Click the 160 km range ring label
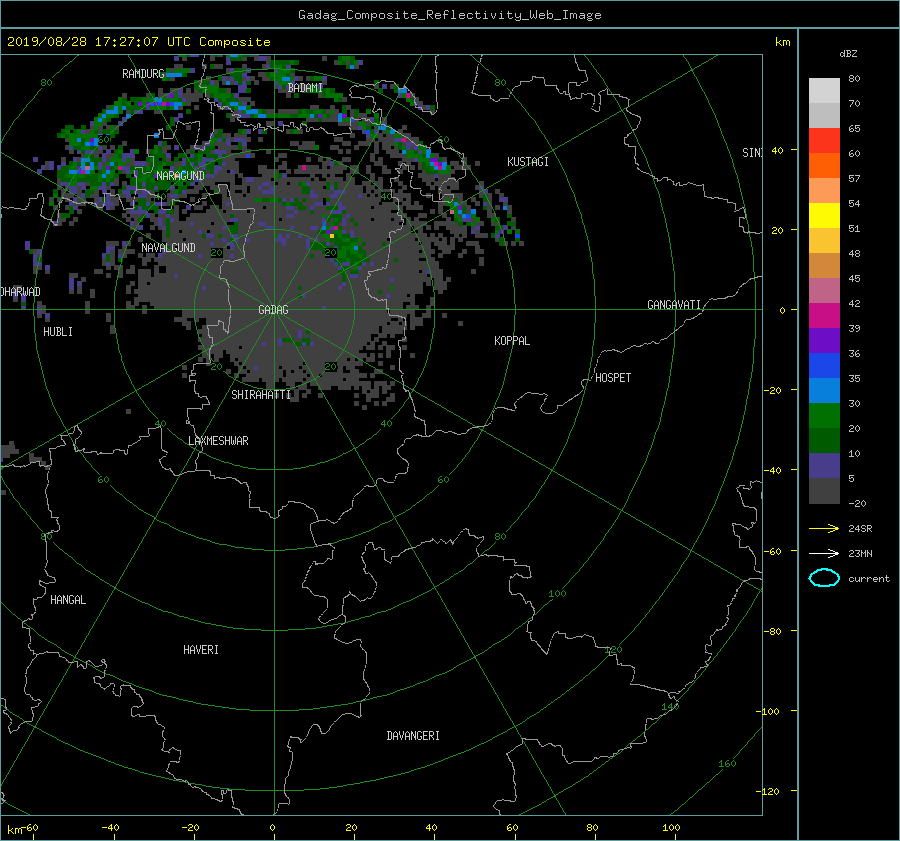900x841 pixels. tap(727, 764)
